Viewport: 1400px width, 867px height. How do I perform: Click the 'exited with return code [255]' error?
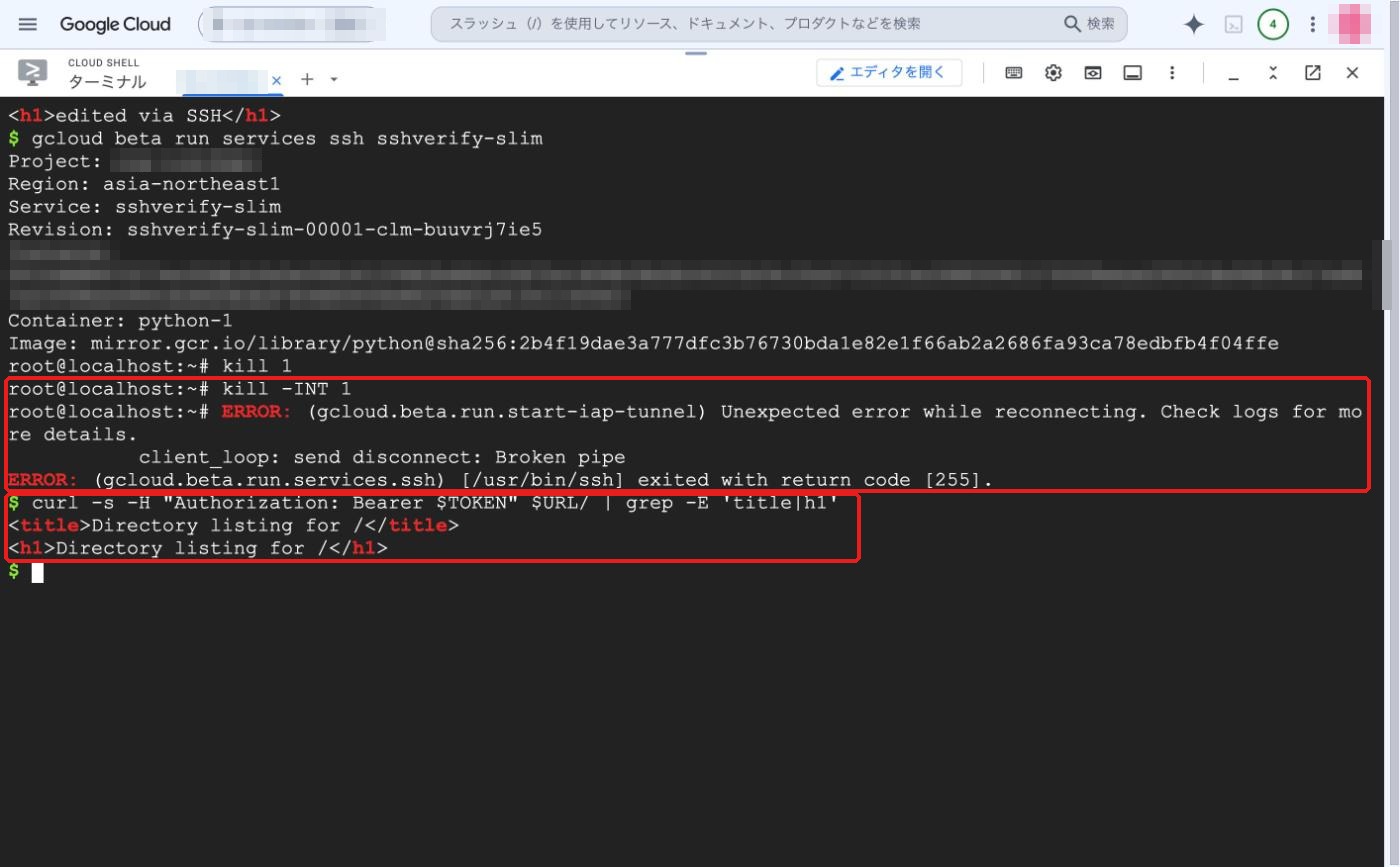[815, 481]
